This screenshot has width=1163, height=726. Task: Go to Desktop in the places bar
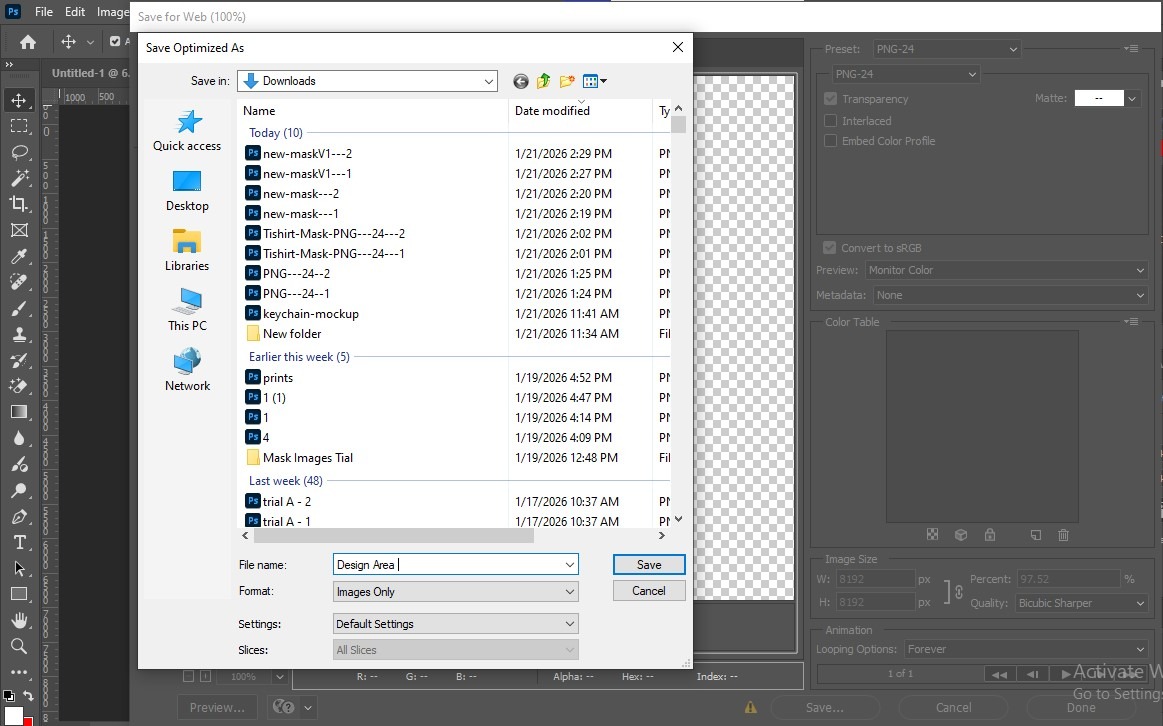[187, 190]
